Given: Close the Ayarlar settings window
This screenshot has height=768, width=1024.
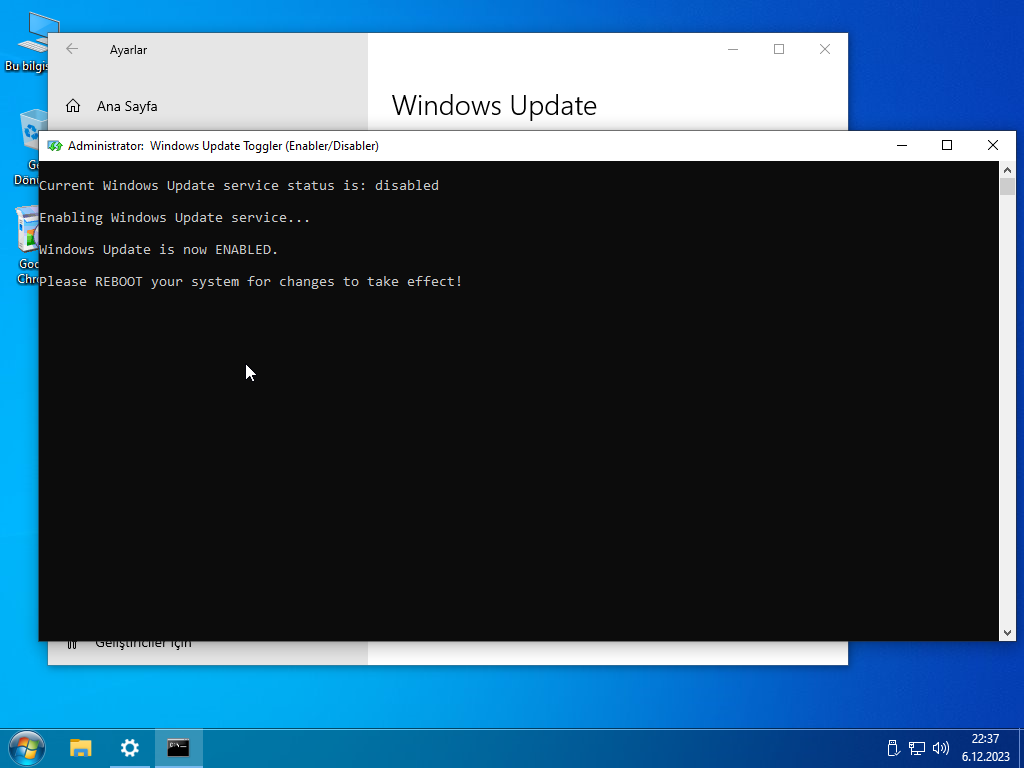Looking at the screenshot, I should (825, 49).
